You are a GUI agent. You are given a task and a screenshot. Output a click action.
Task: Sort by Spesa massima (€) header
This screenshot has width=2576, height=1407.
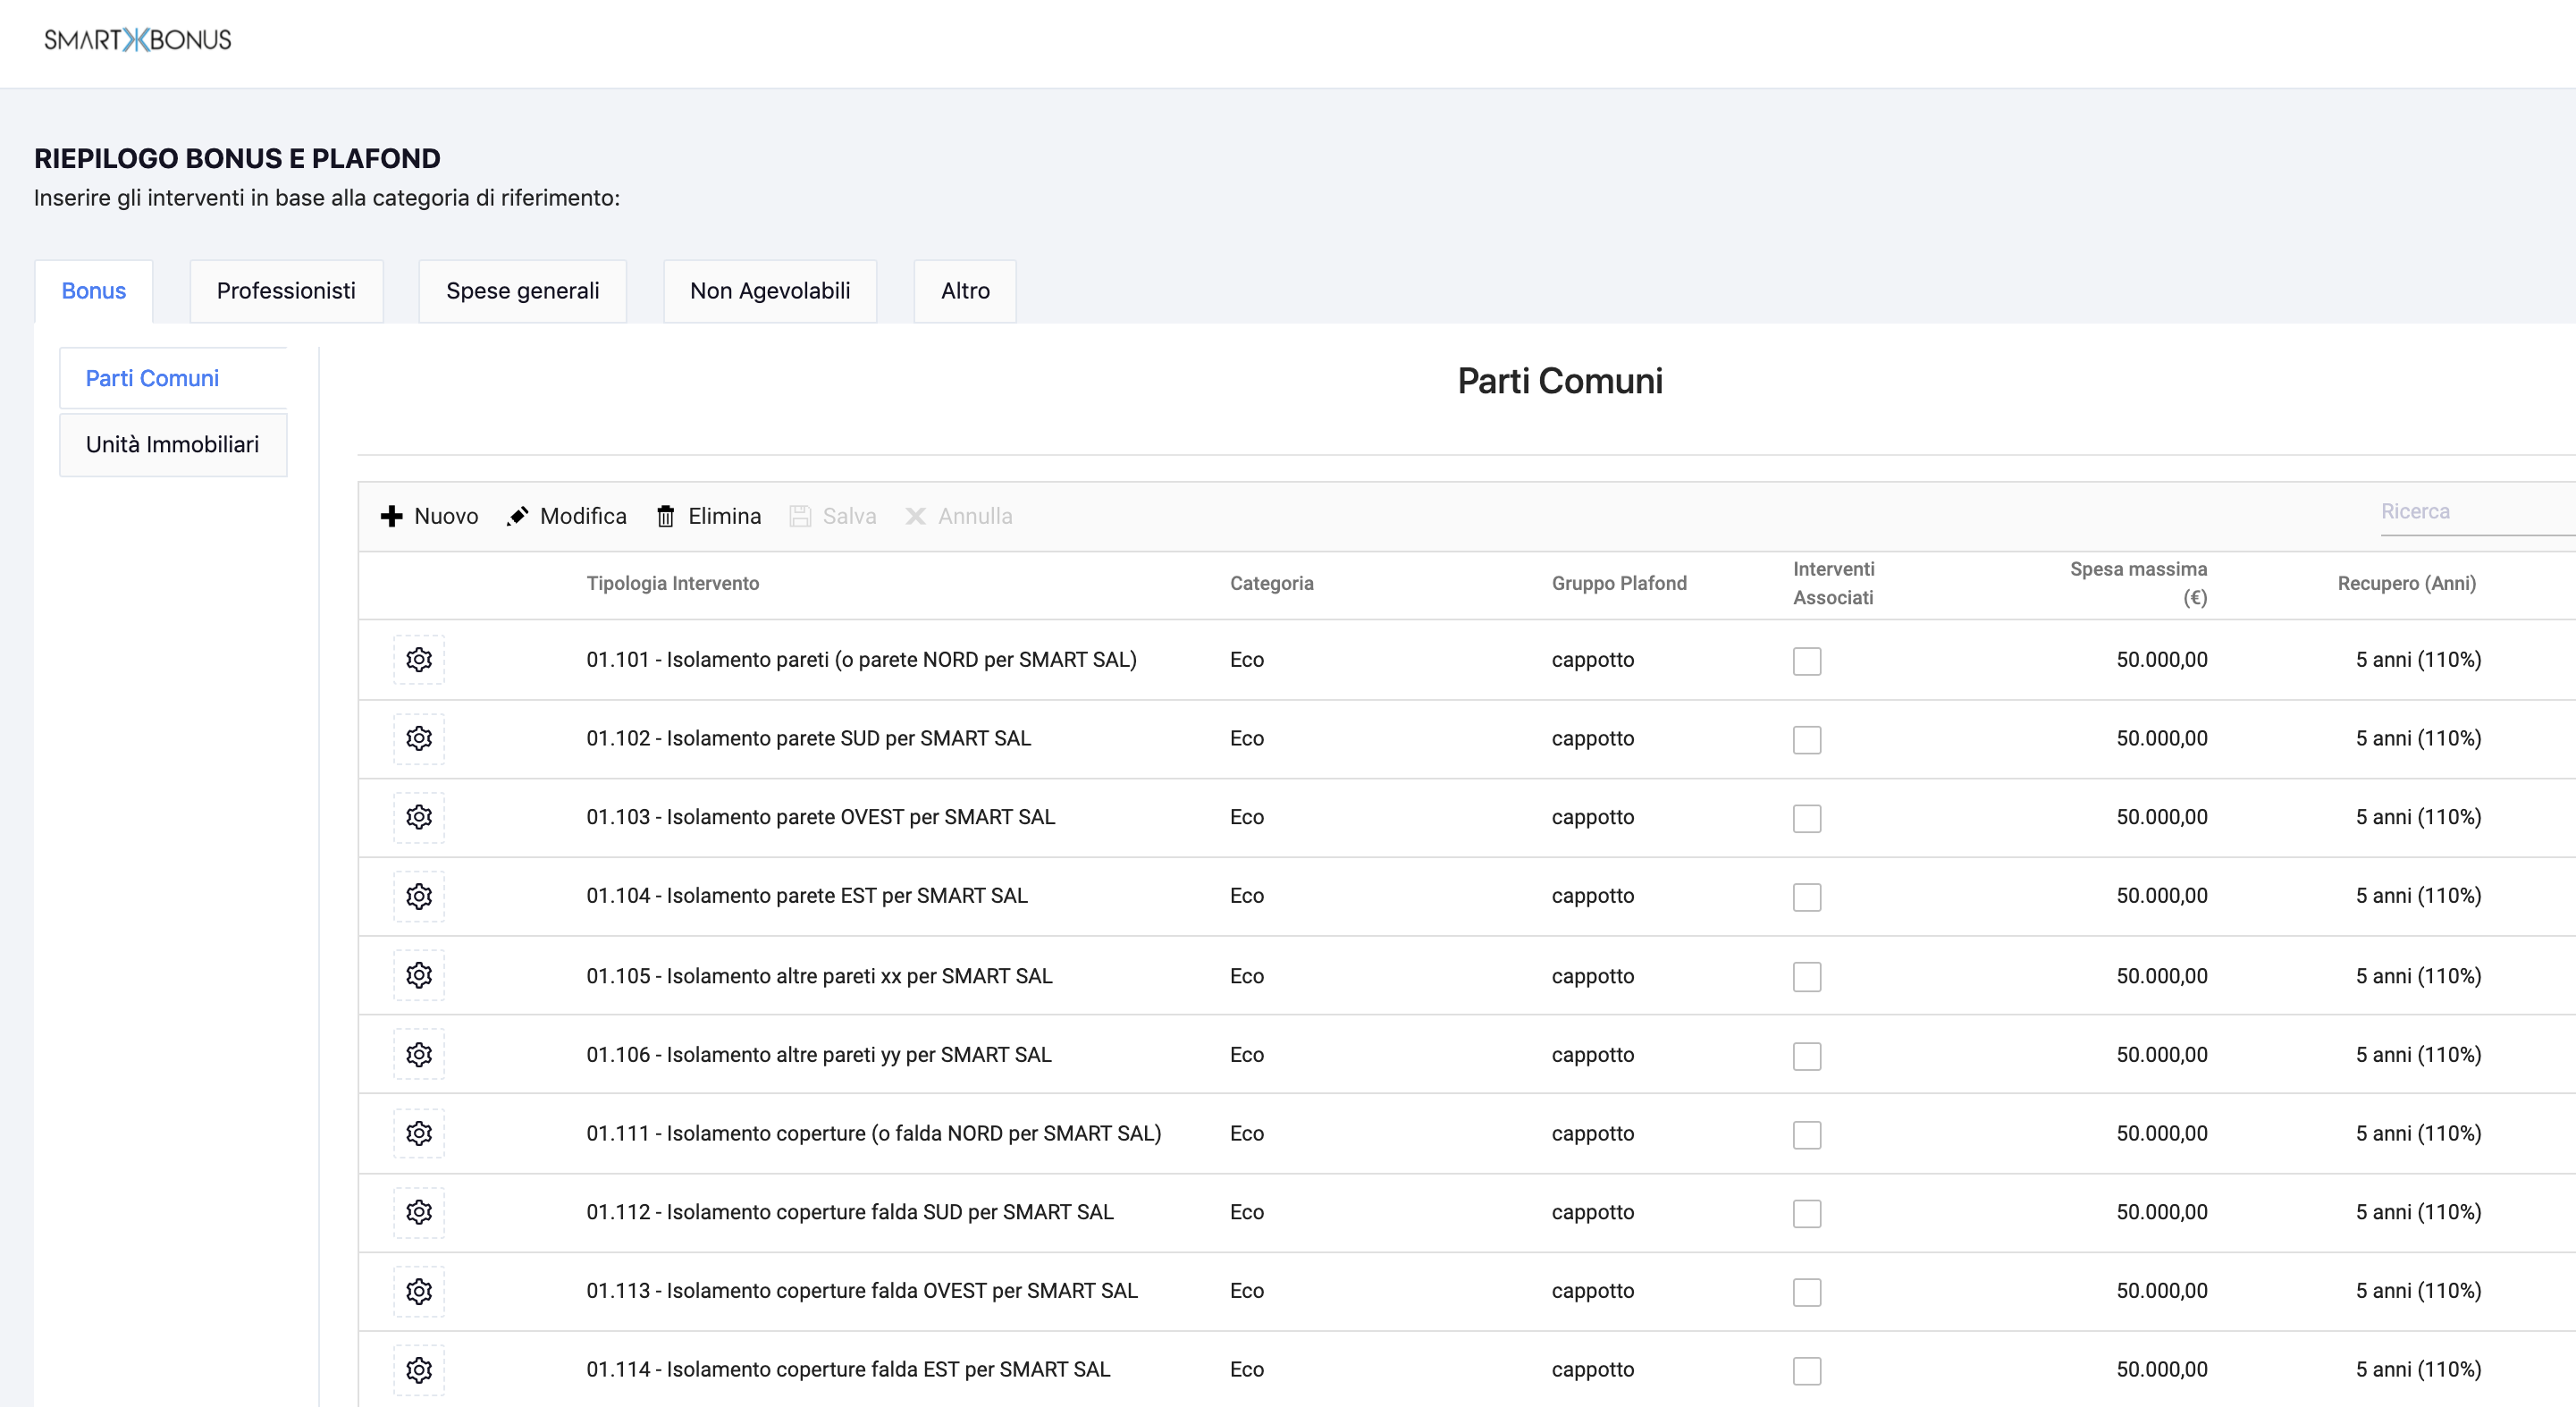(2138, 583)
